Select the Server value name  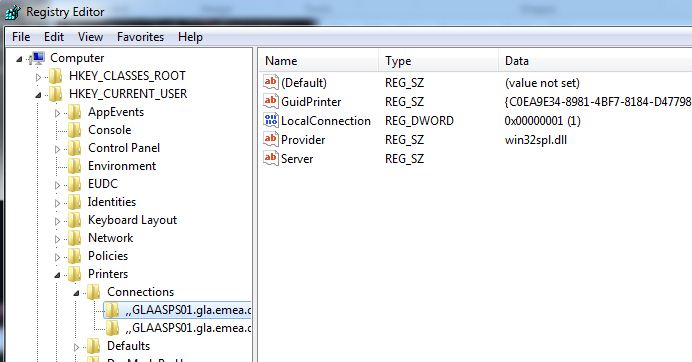(297, 159)
